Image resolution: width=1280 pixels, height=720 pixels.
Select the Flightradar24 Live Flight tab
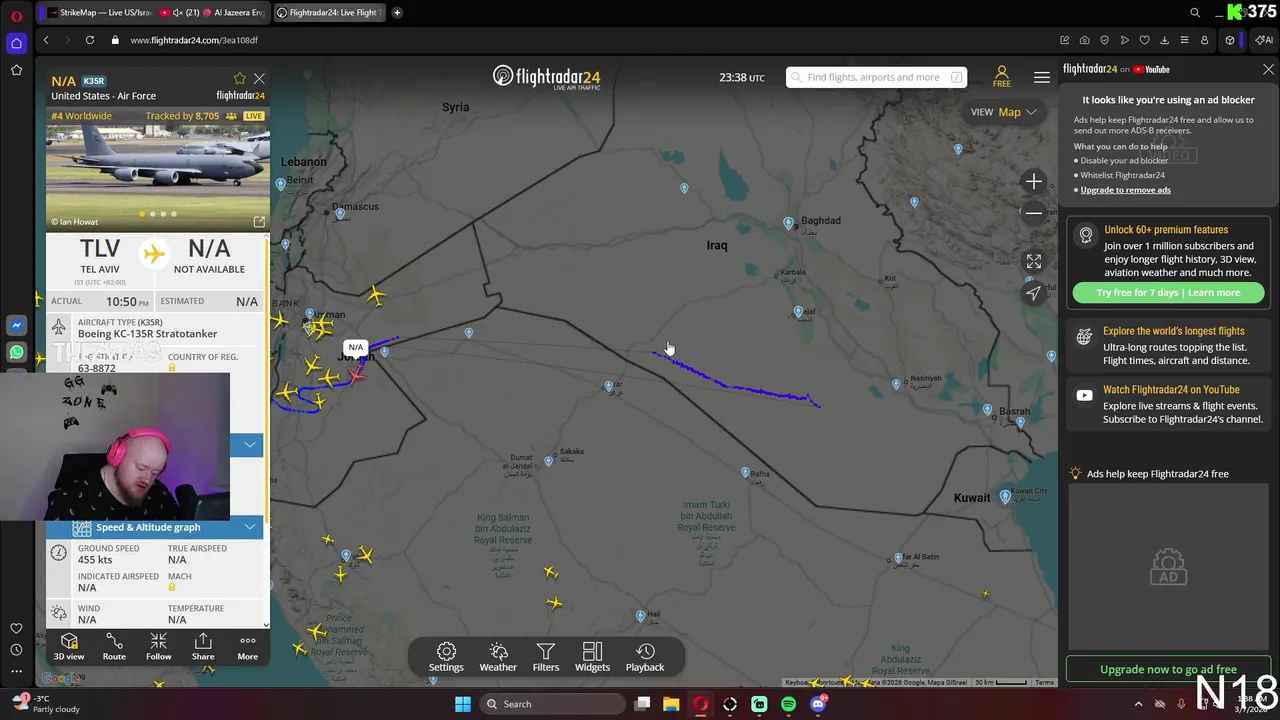pos(328,12)
